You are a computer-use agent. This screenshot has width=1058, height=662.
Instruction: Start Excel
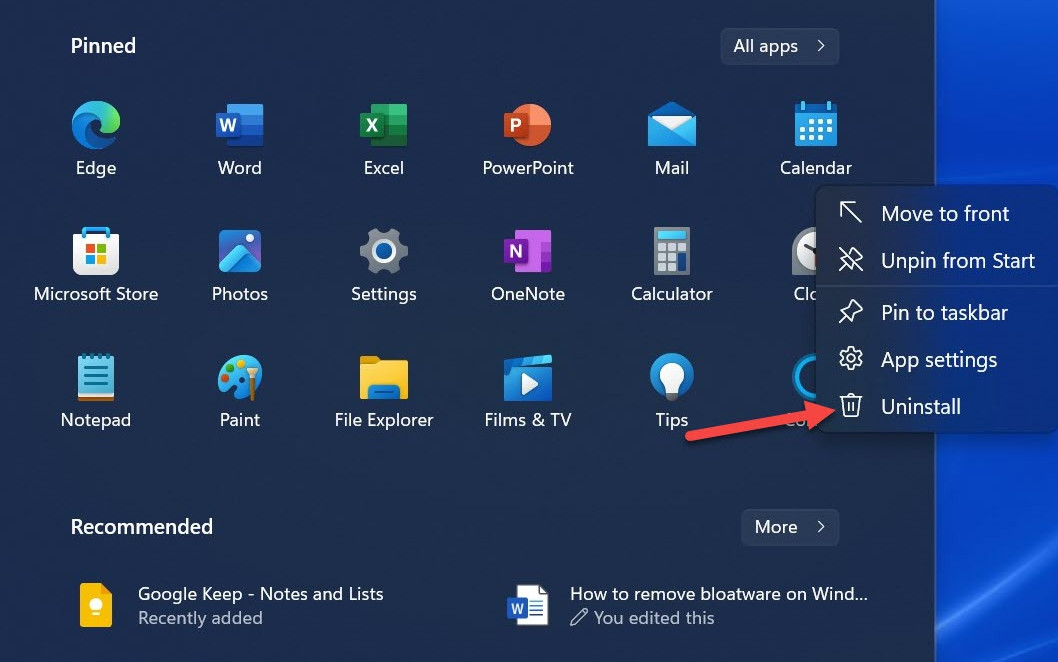tap(383, 135)
